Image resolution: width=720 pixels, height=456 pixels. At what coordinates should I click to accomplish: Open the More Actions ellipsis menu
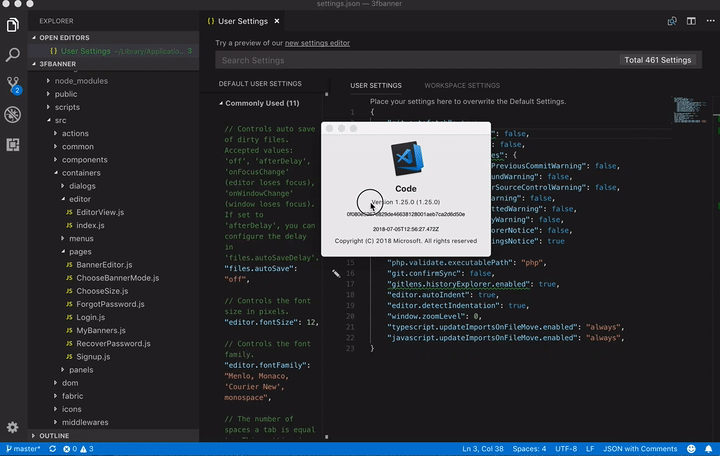[710, 21]
